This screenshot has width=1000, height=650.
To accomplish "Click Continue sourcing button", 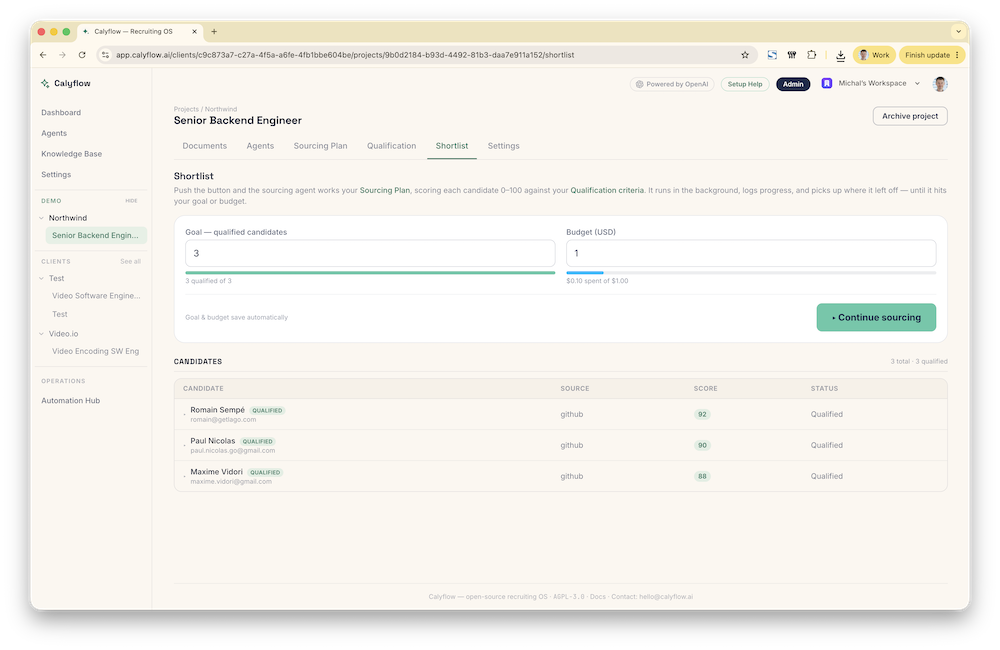I will [x=876, y=318].
